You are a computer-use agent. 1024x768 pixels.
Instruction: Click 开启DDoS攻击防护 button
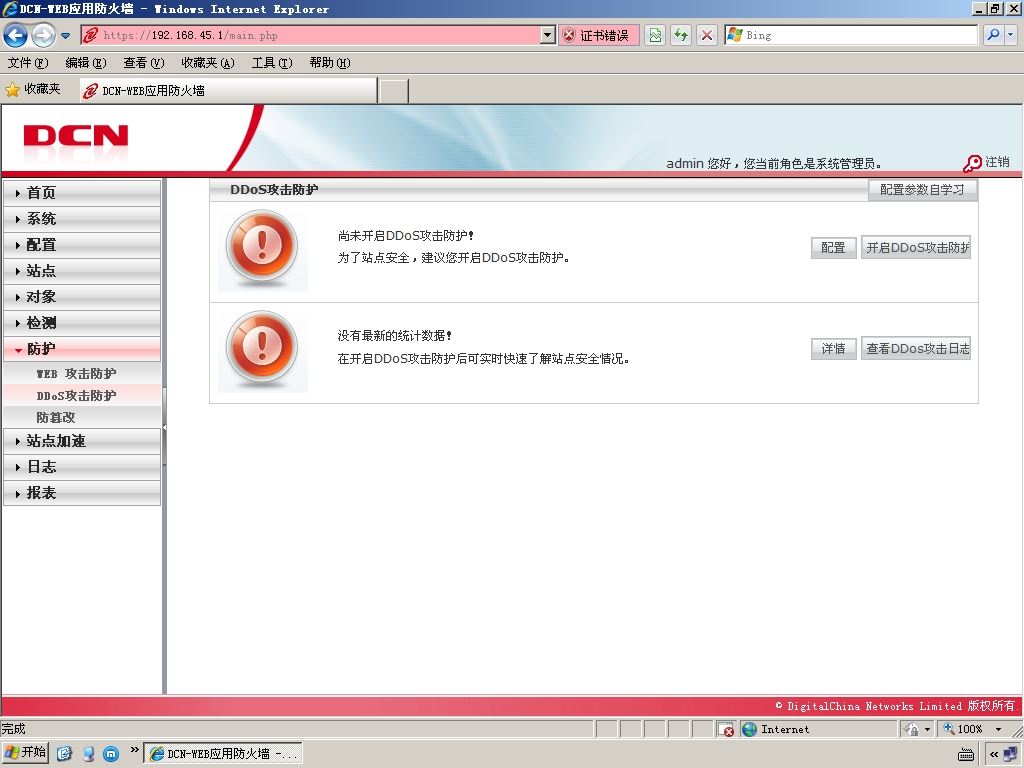(x=916, y=248)
